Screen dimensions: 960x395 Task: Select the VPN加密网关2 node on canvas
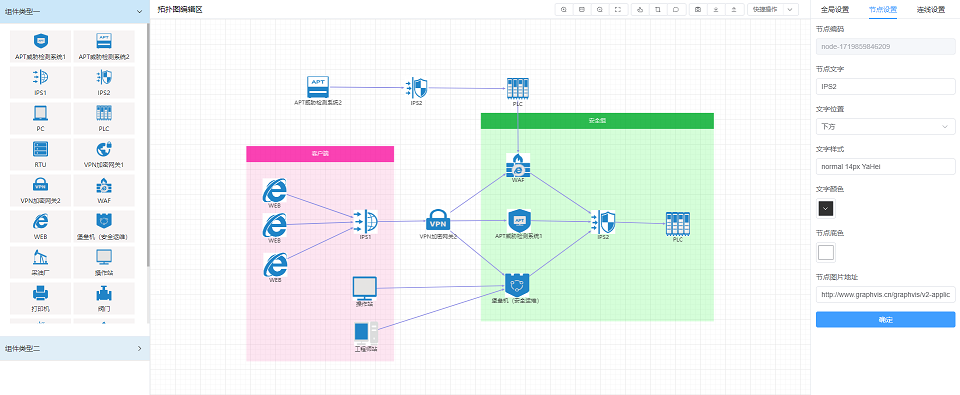pos(438,221)
